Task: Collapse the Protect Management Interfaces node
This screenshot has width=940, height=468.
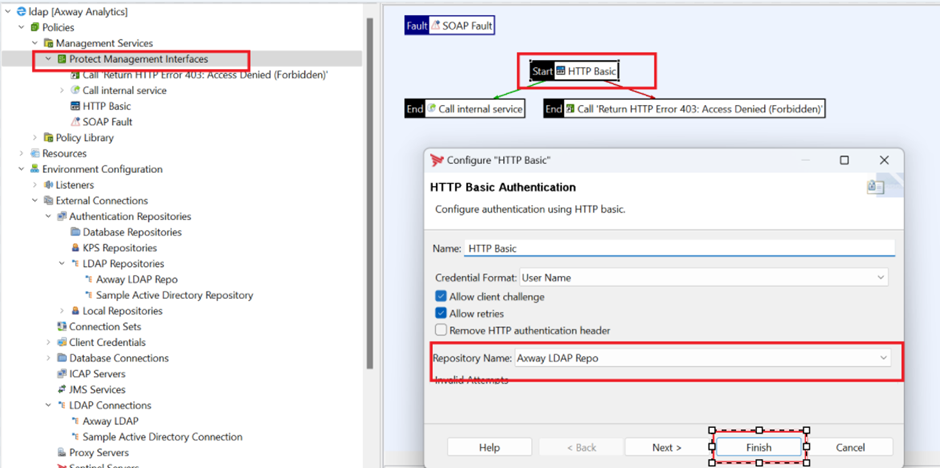Action: (x=48, y=59)
